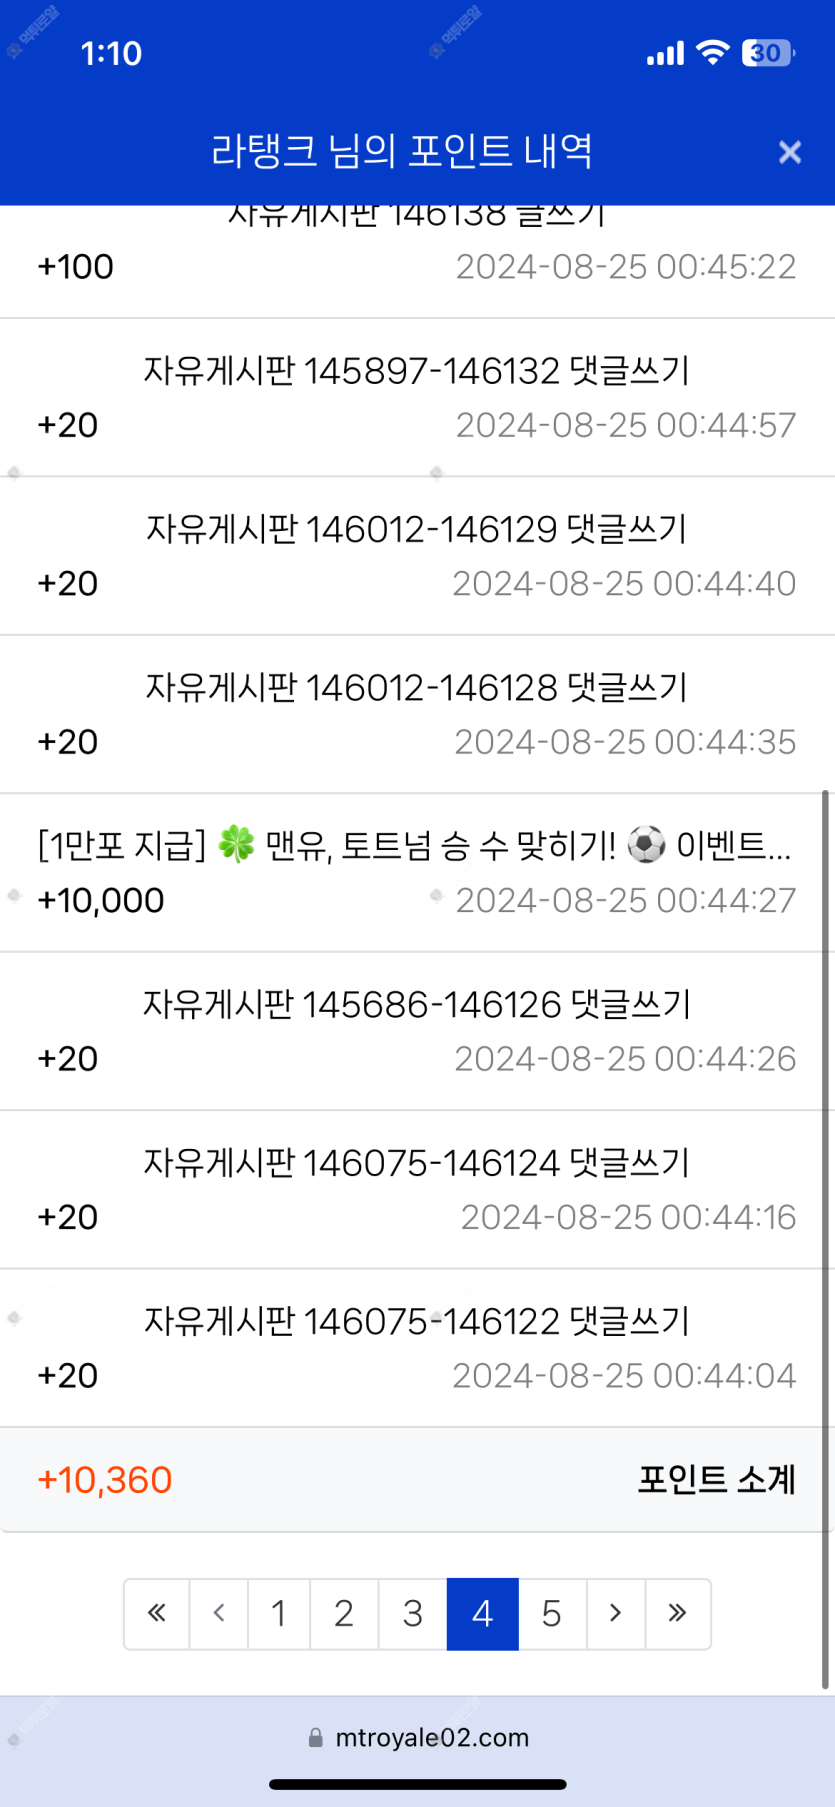Image resolution: width=835 pixels, height=1807 pixels.
Task: Jump to first page with double-left arrow
Action: [x=157, y=1613]
